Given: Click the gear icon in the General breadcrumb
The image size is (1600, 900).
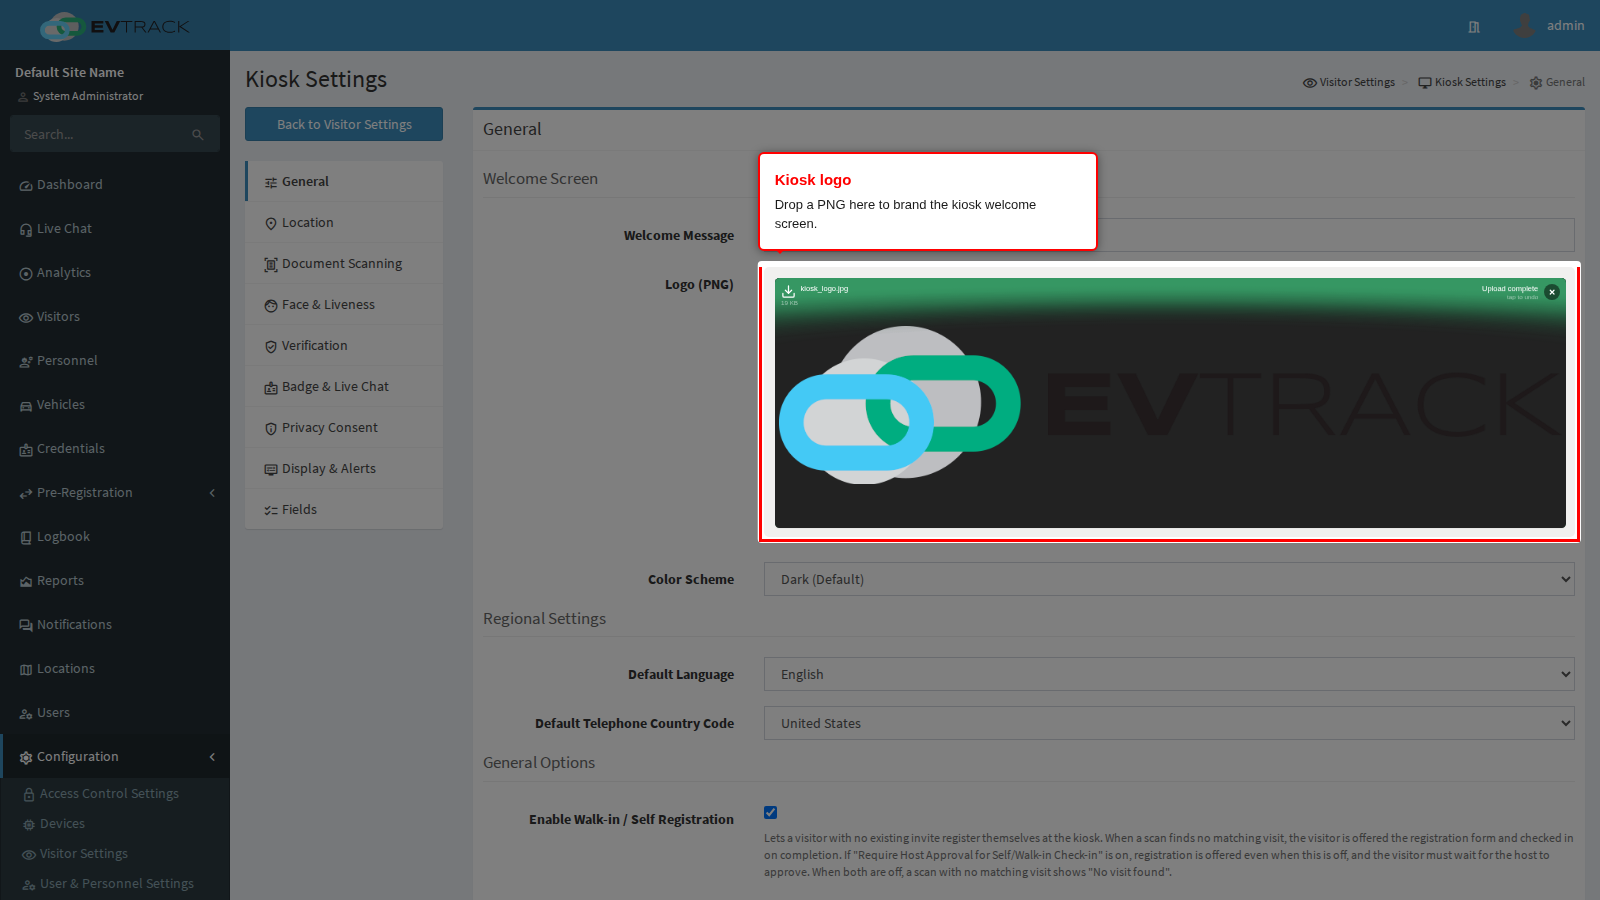Looking at the screenshot, I should (x=1536, y=83).
